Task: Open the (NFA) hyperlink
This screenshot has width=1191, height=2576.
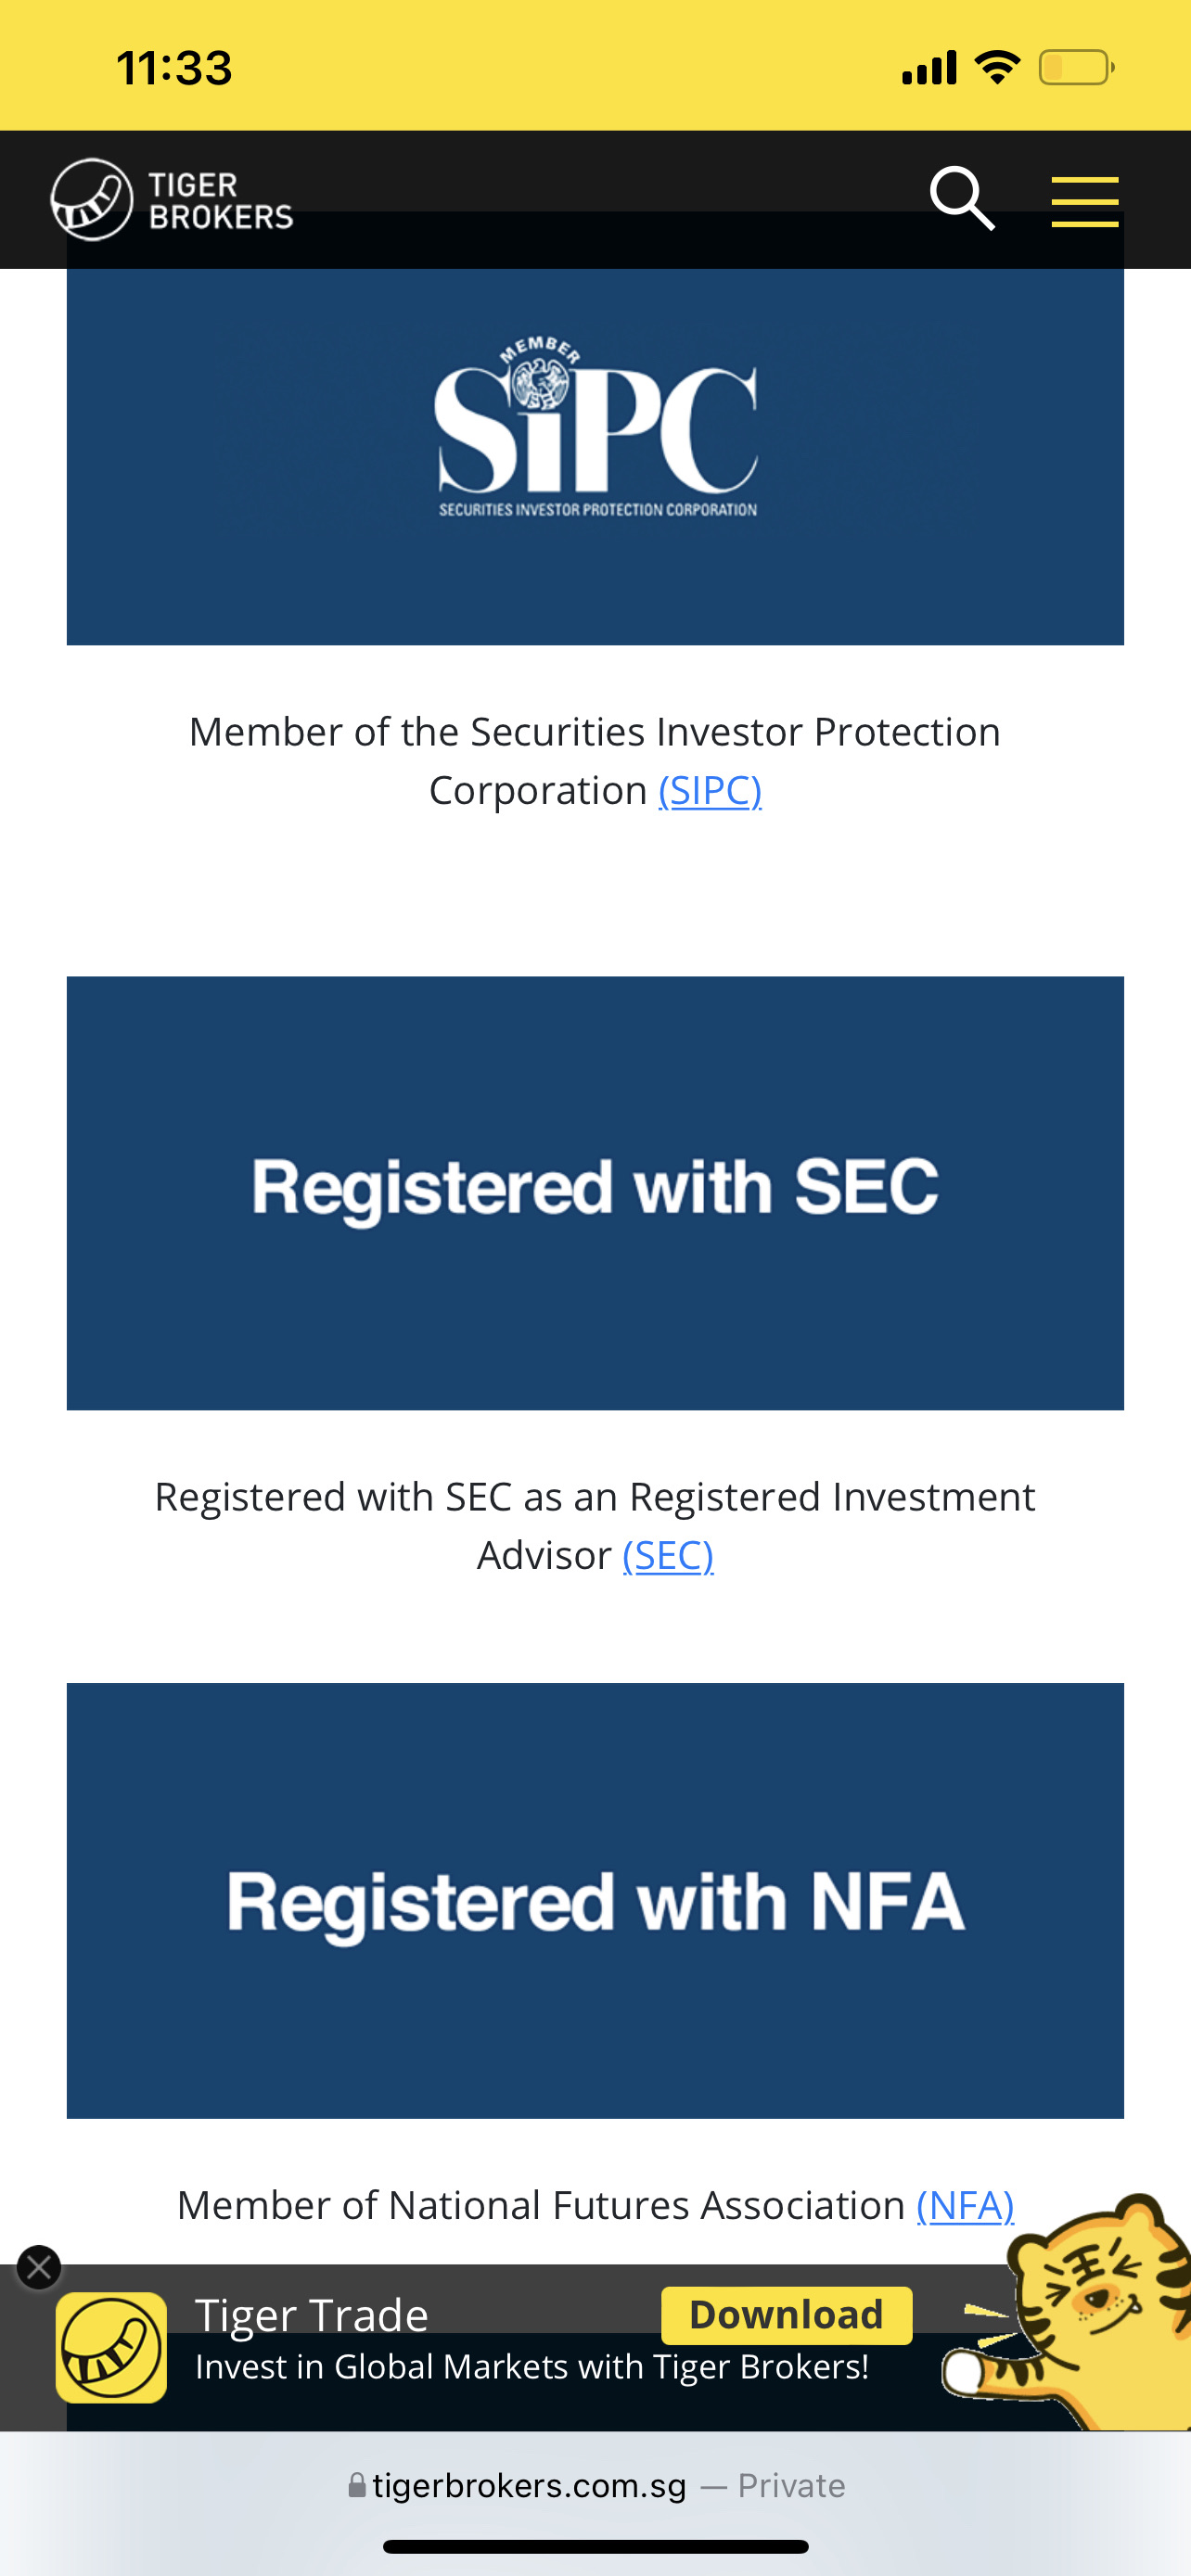Action: pos(965,2205)
